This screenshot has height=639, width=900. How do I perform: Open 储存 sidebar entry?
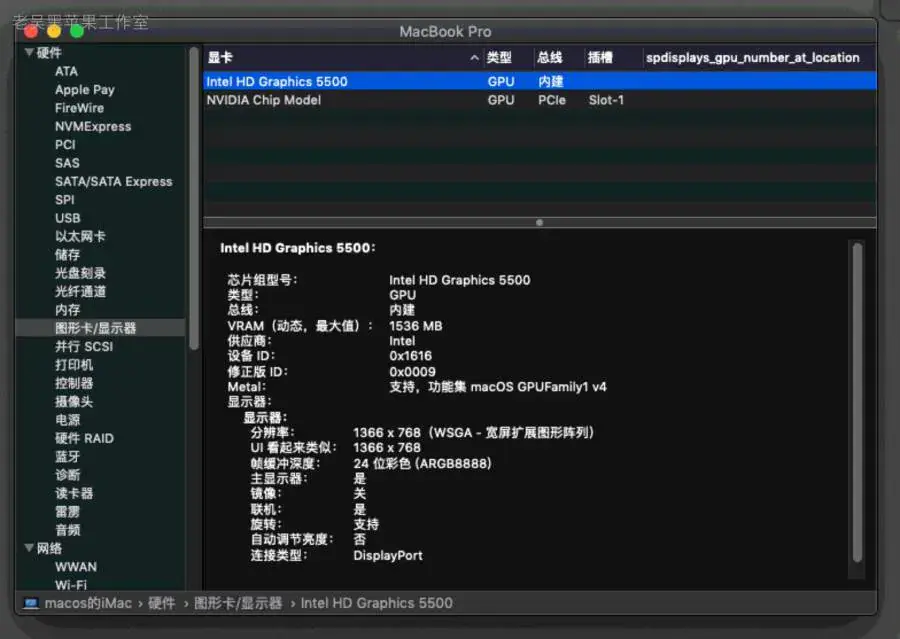[x=67, y=254]
